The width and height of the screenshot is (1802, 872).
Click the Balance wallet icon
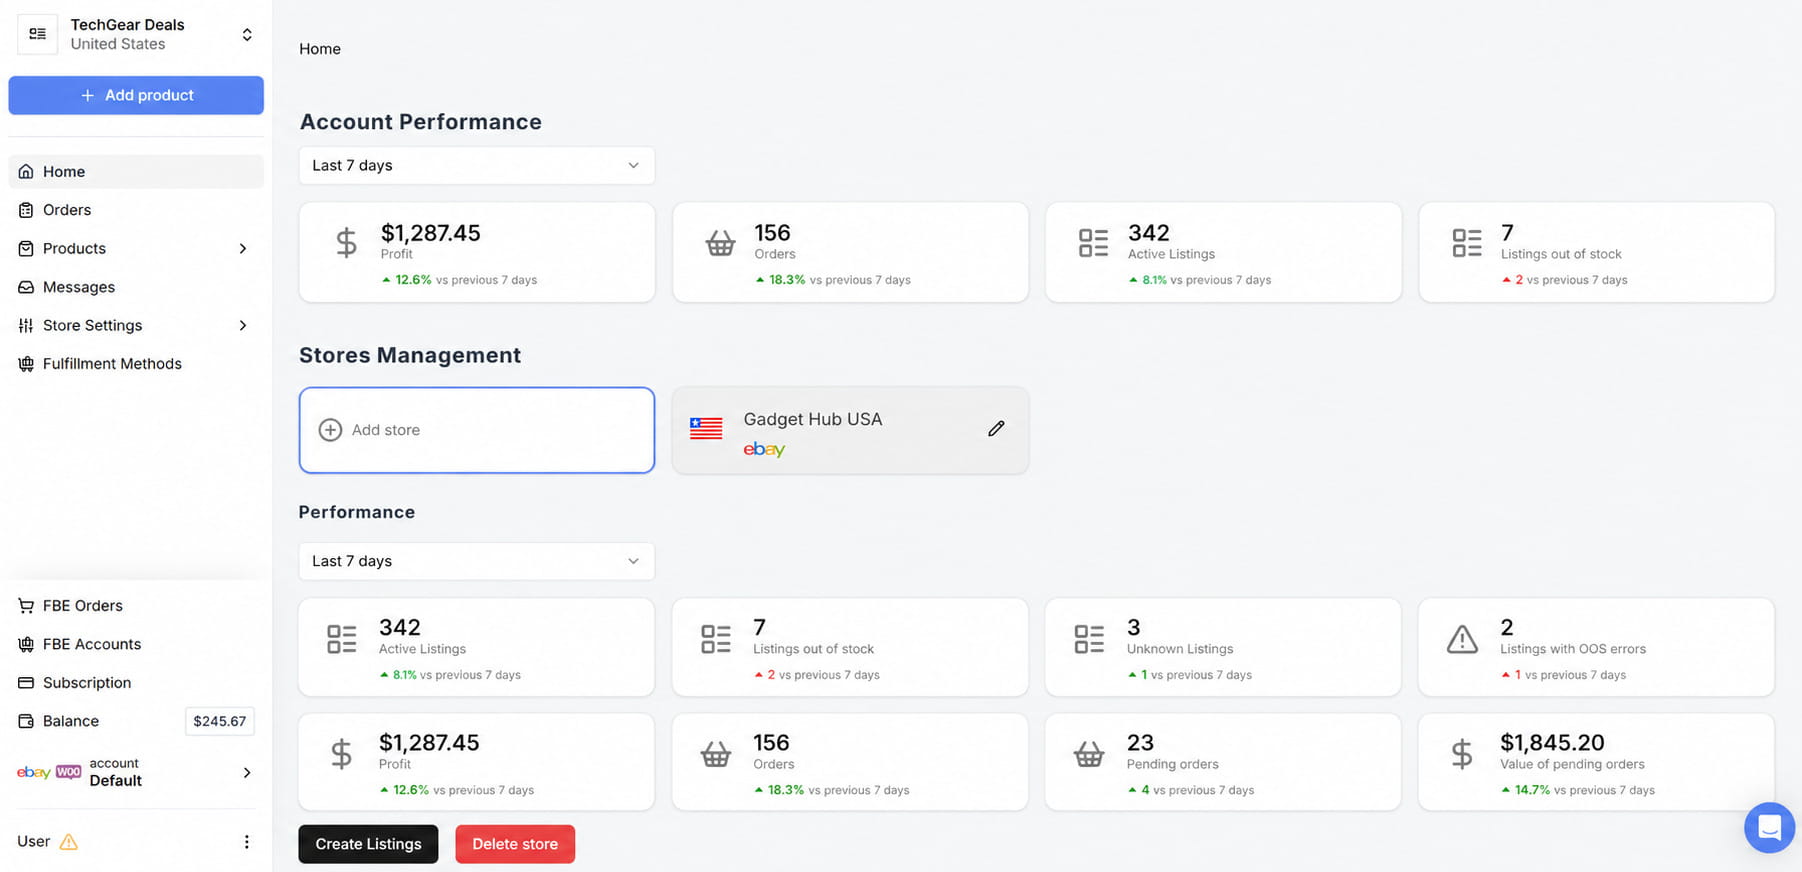[26, 721]
